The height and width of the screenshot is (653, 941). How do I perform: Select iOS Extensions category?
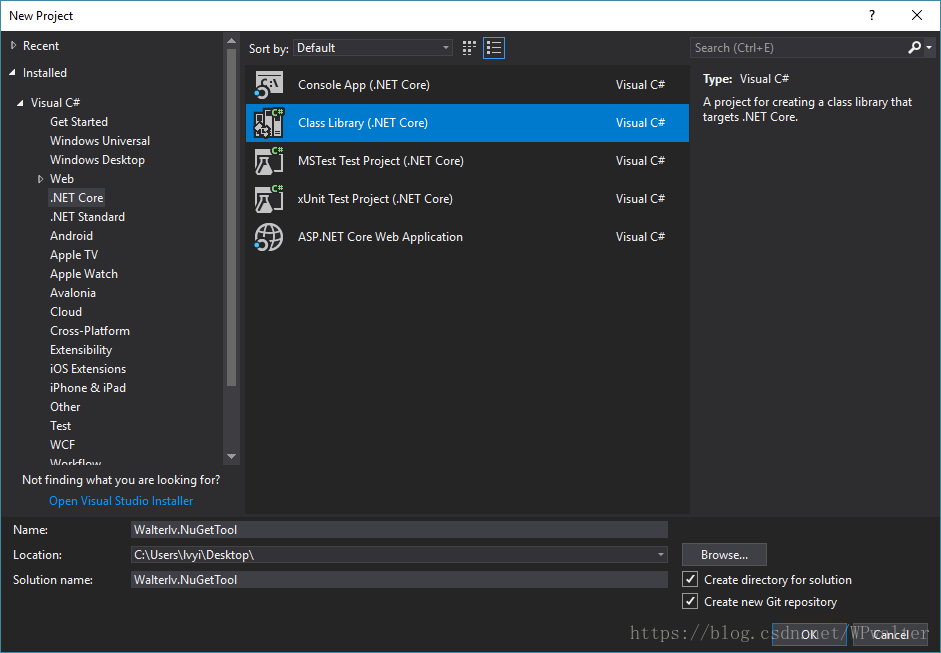(x=88, y=369)
